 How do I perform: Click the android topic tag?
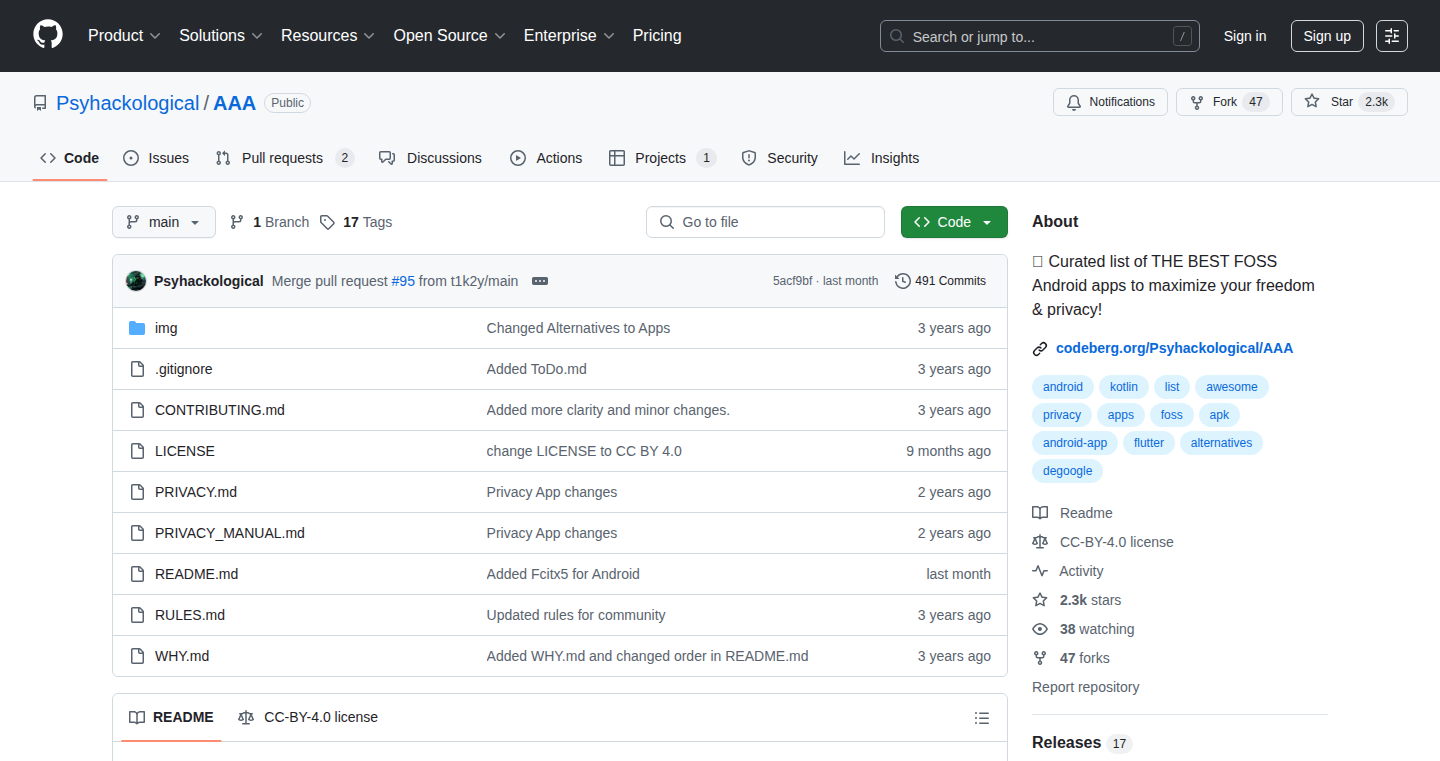click(x=1063, y=387)
